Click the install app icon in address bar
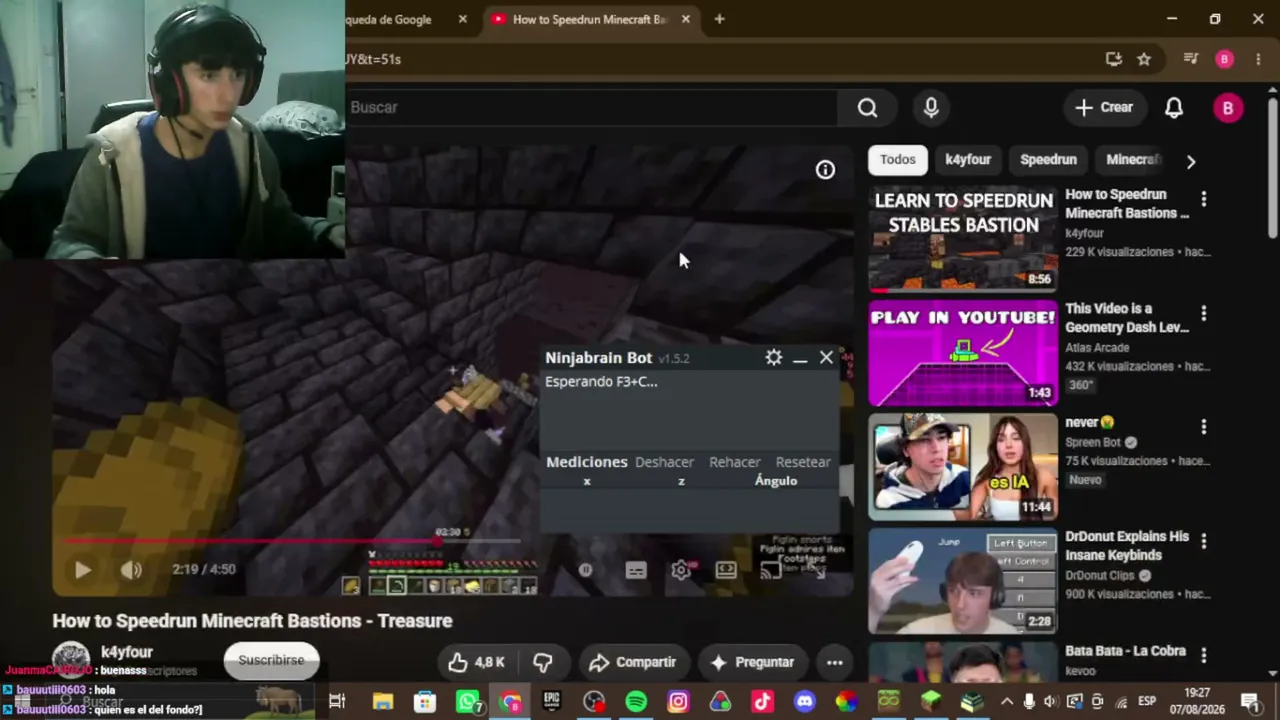 (1114, 59)
